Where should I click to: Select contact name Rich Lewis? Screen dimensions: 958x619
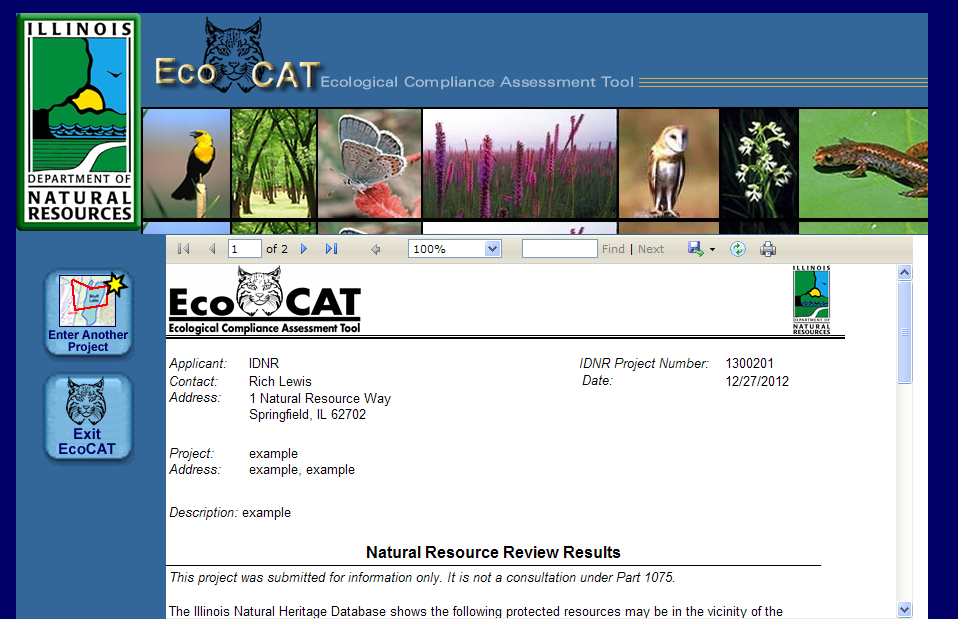pyautogui.click(x=280, y=381)
